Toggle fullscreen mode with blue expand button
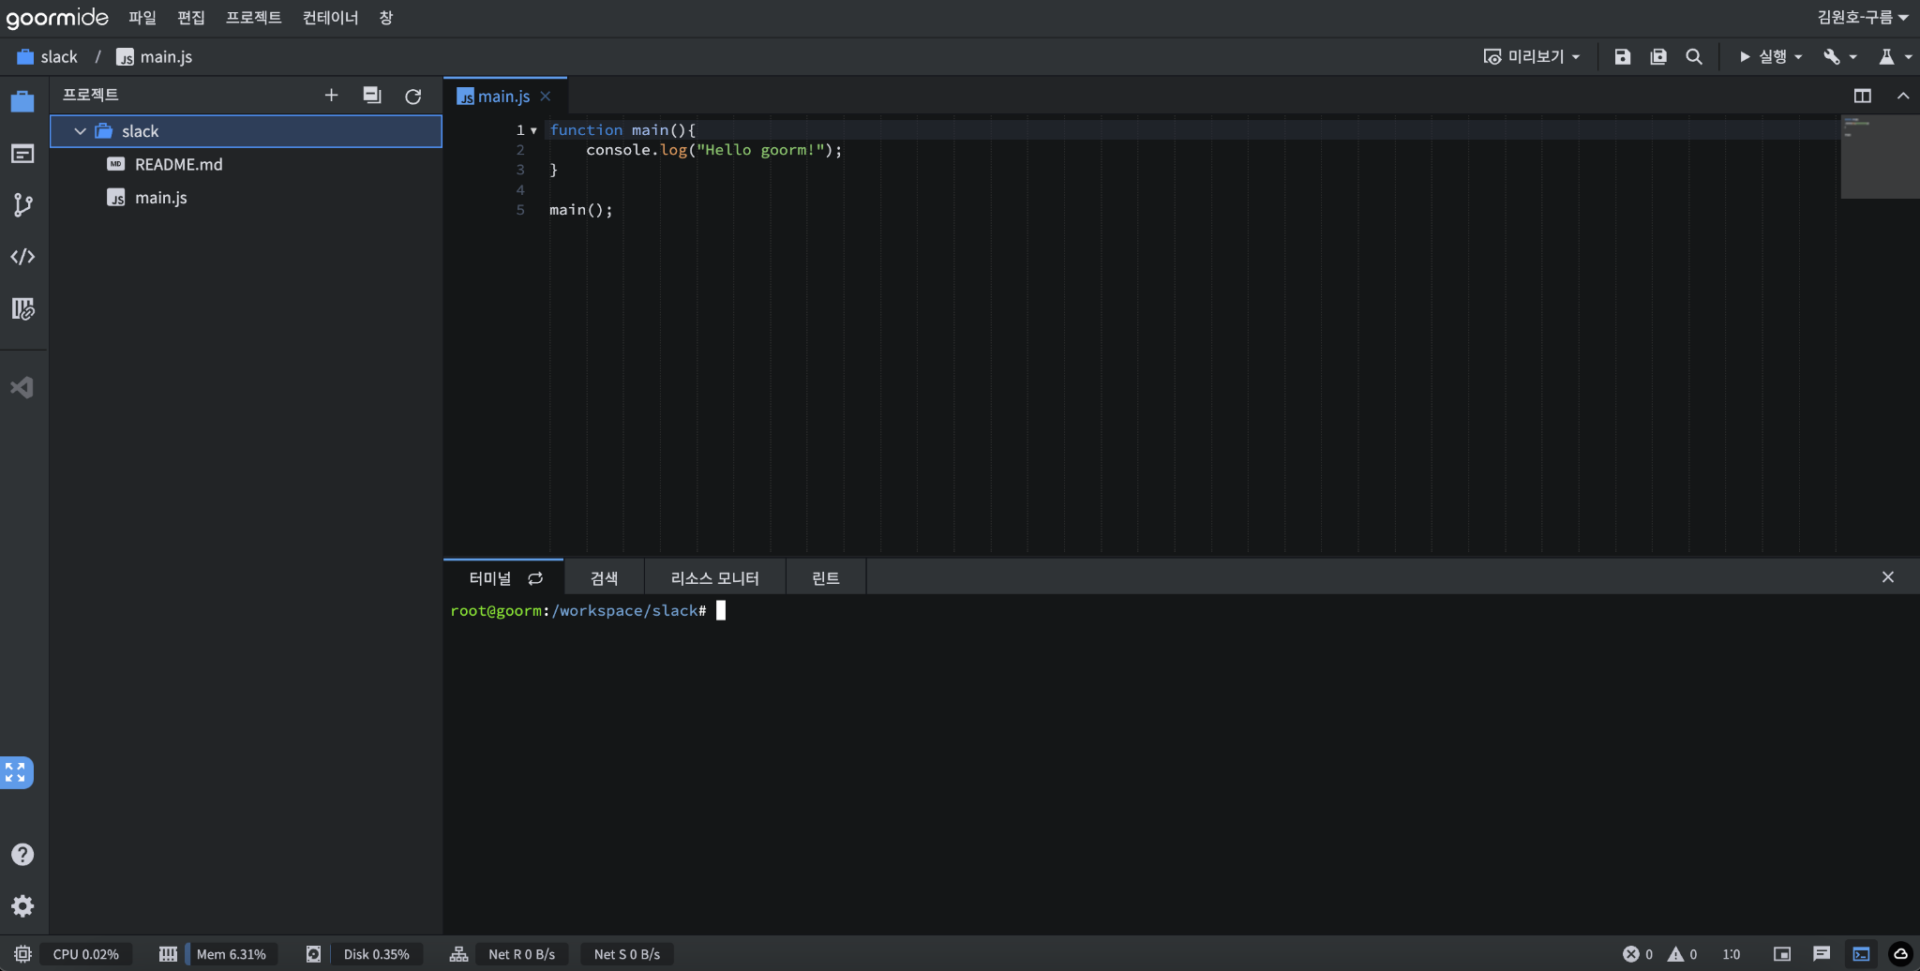Viewport: 1920px width, 971px height. (16, 772)
